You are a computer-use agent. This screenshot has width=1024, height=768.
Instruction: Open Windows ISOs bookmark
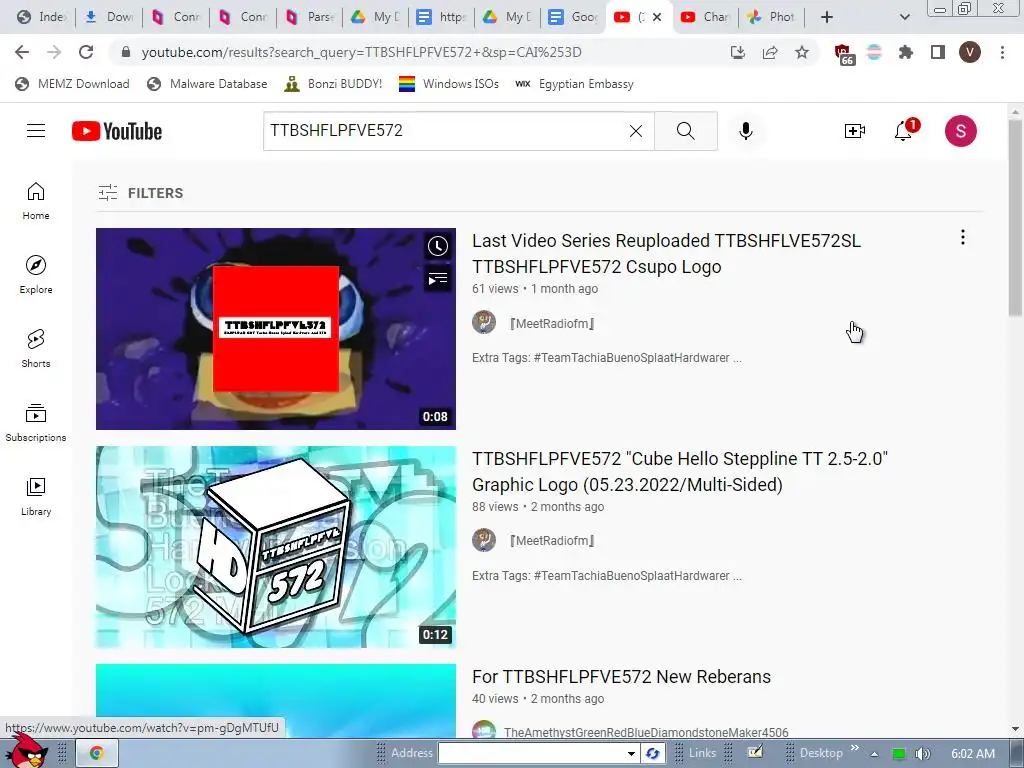[449, 84]
